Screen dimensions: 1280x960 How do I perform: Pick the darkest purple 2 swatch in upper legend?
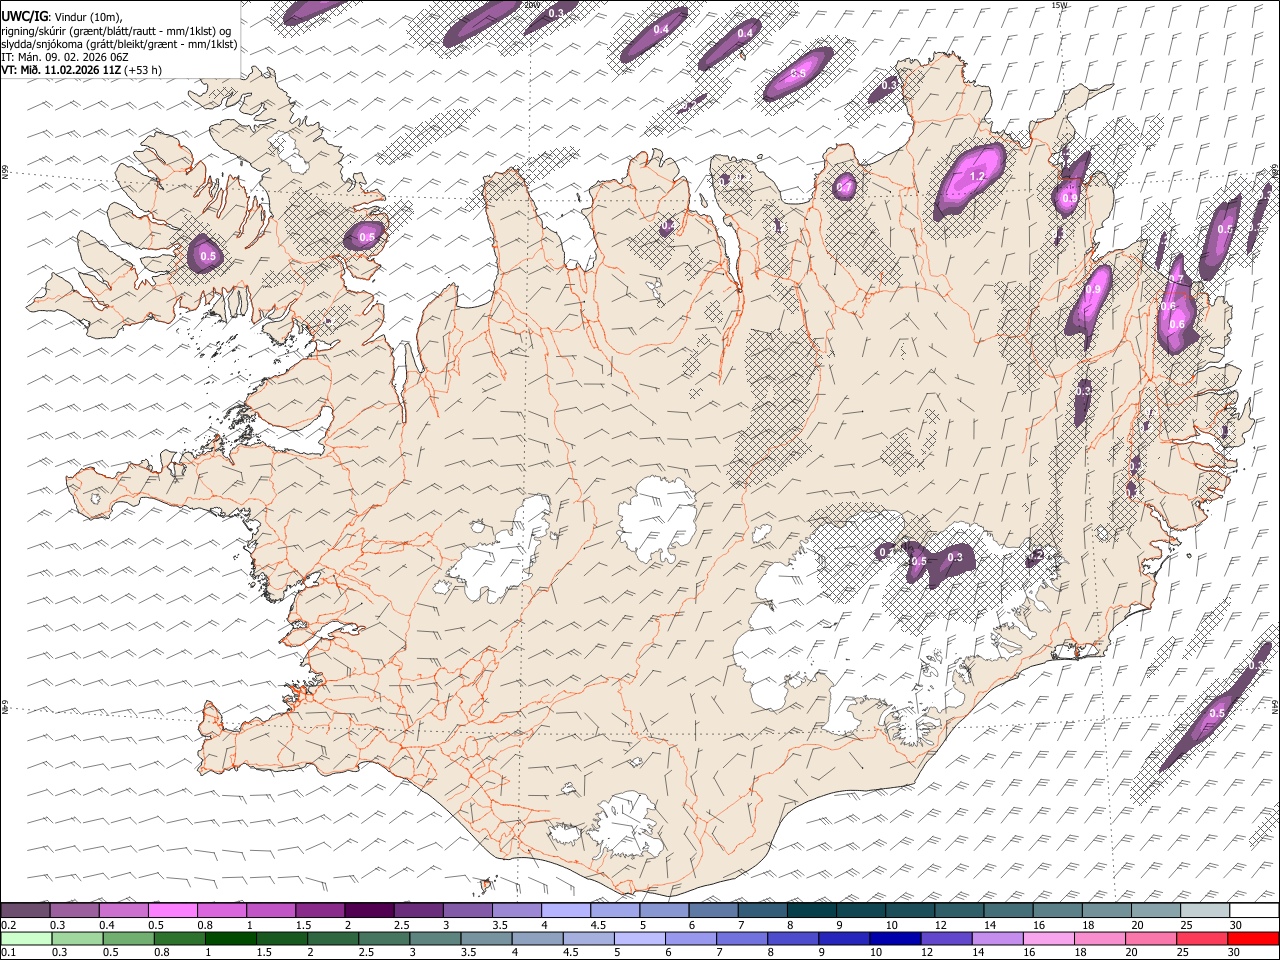click(368, 911)
